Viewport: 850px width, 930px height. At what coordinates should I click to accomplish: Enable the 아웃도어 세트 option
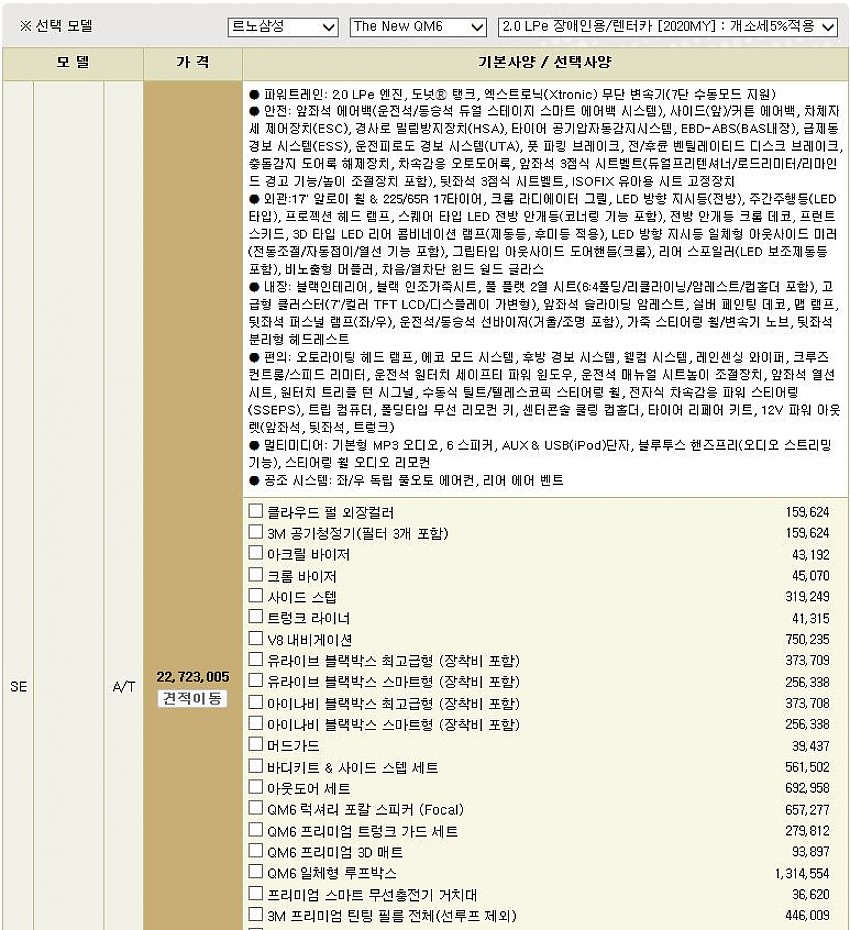[x=255, y=787]
